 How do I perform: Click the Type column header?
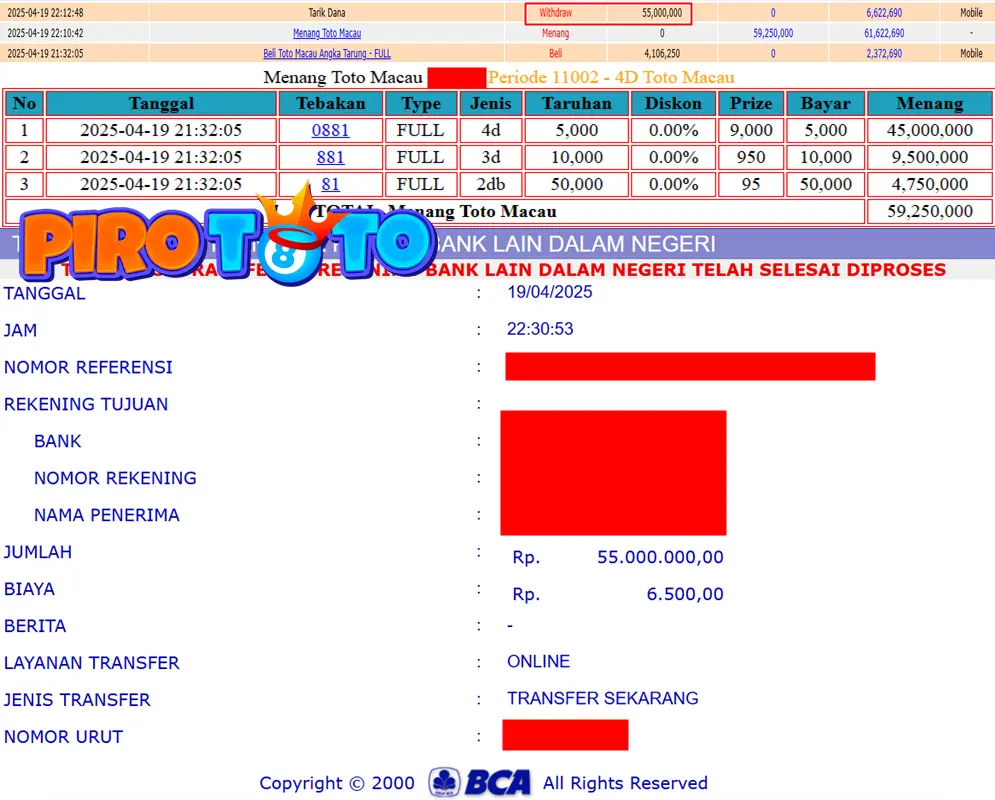tap(421, 103)
